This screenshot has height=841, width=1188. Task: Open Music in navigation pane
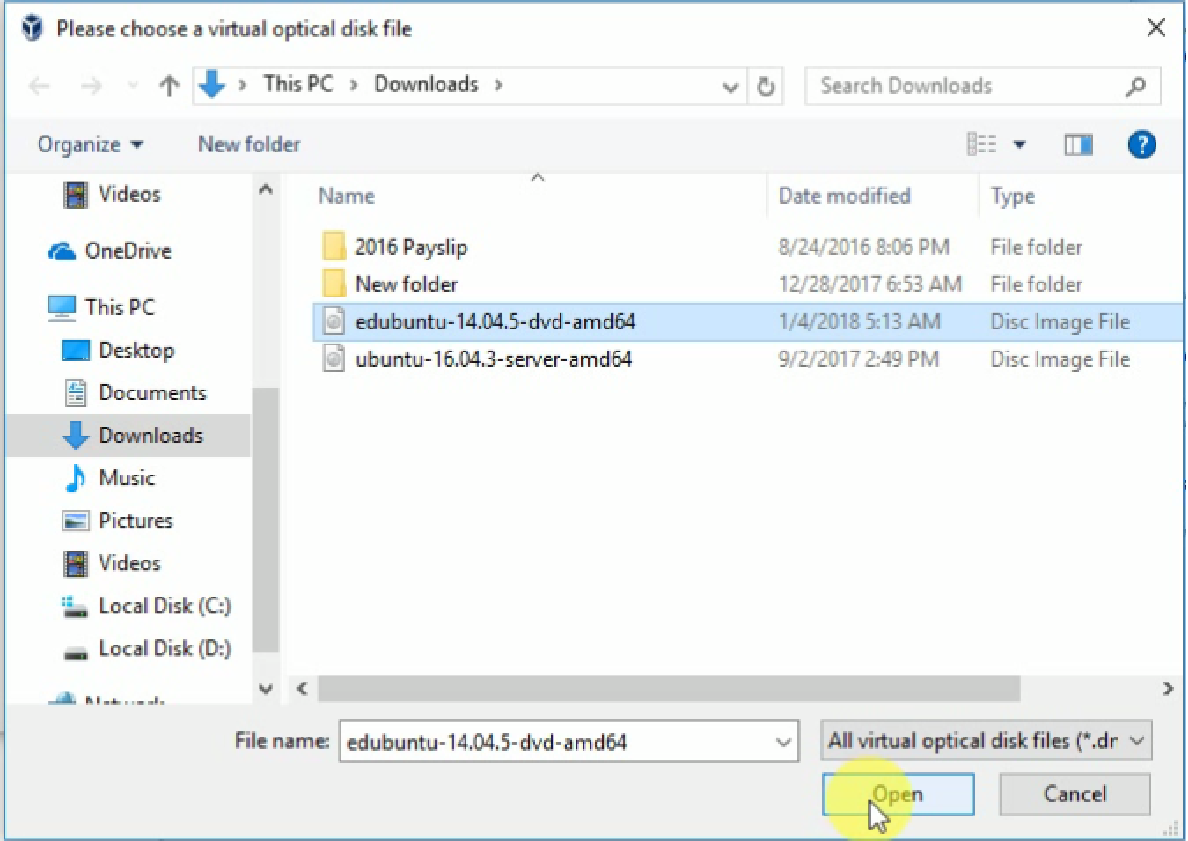click(127, 477)
